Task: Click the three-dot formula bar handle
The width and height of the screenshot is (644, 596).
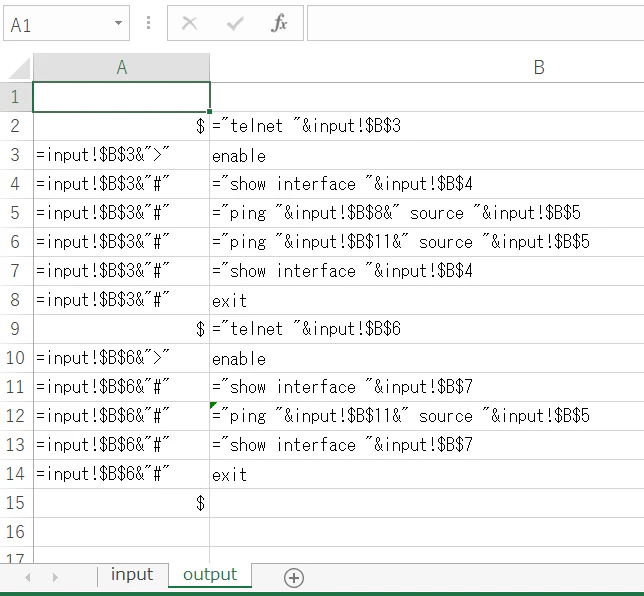Action: click(x=148, y=23)
